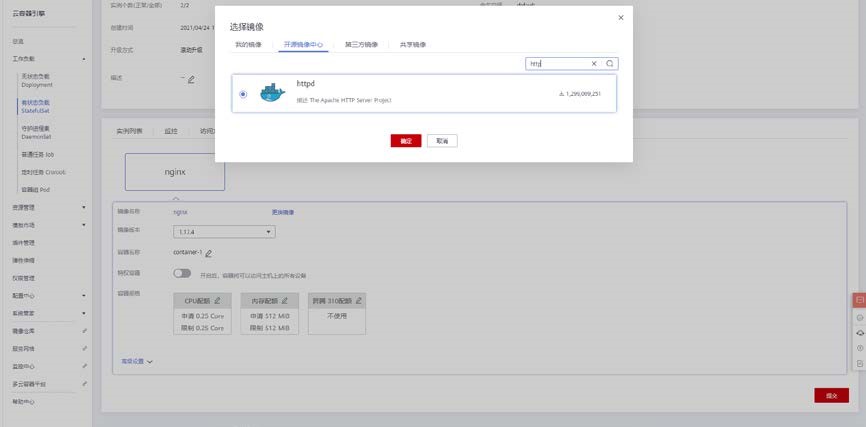Open 弹性伸缩 in the sidebar
866x427 pixels.
click(24, 260)
